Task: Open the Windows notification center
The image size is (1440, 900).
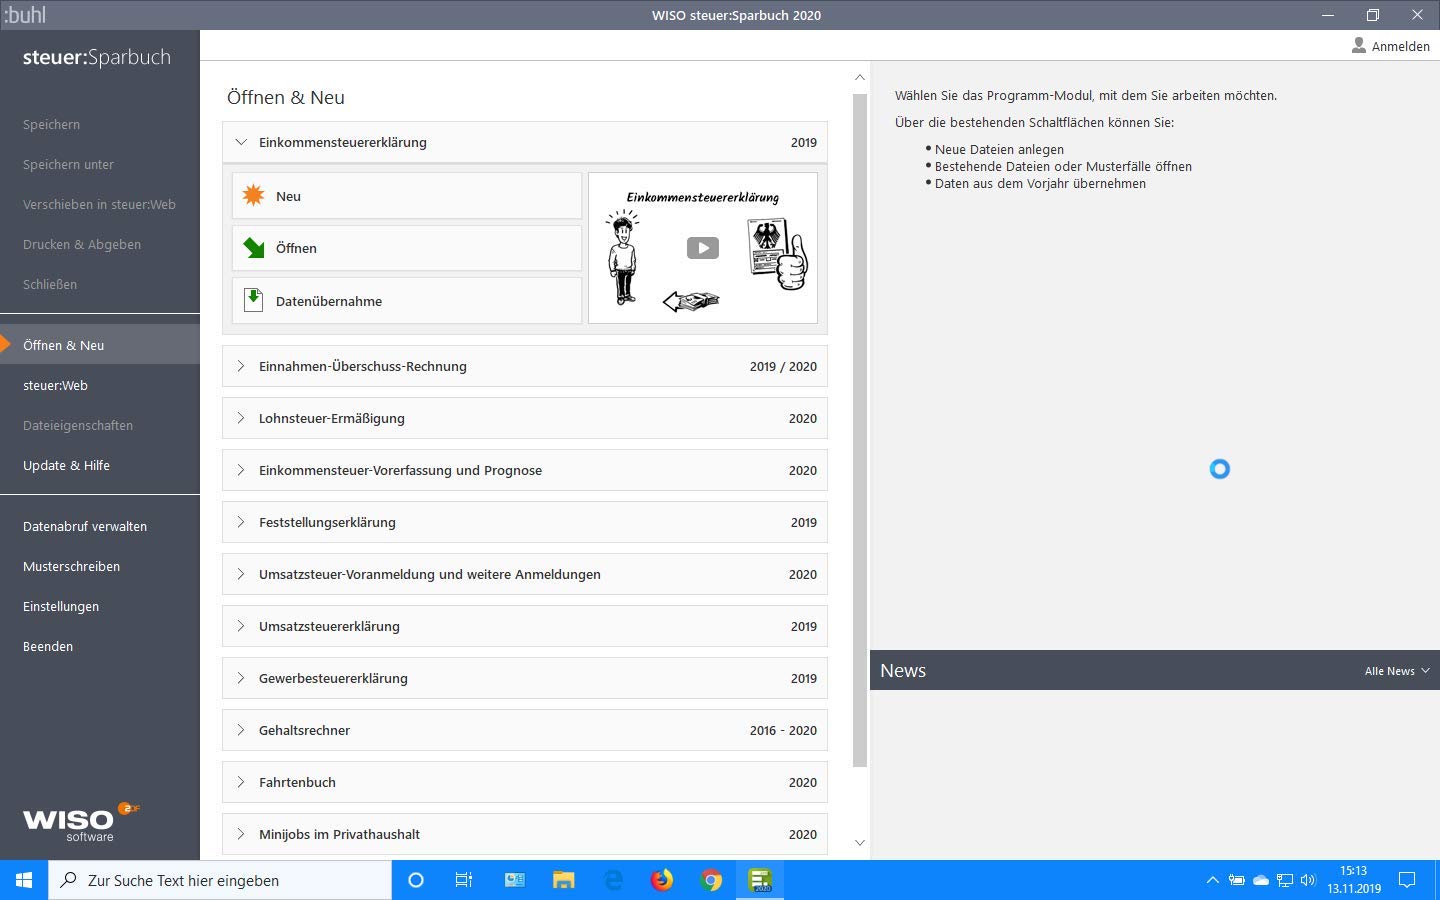Action: click(1407, 880)
